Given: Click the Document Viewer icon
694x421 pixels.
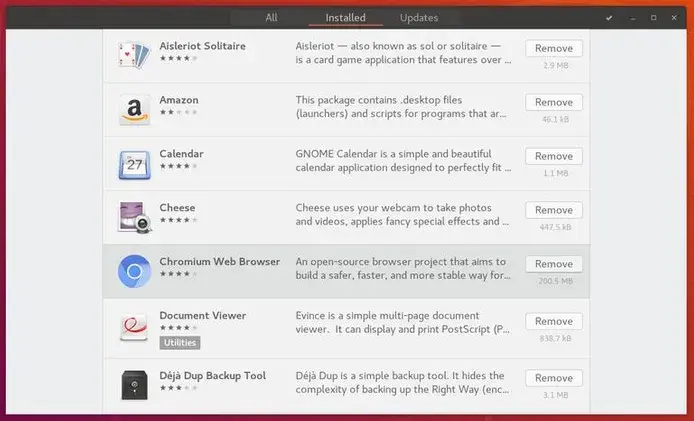Looking at the screenshot, I should pyautogui.click(x=134, y=328).
